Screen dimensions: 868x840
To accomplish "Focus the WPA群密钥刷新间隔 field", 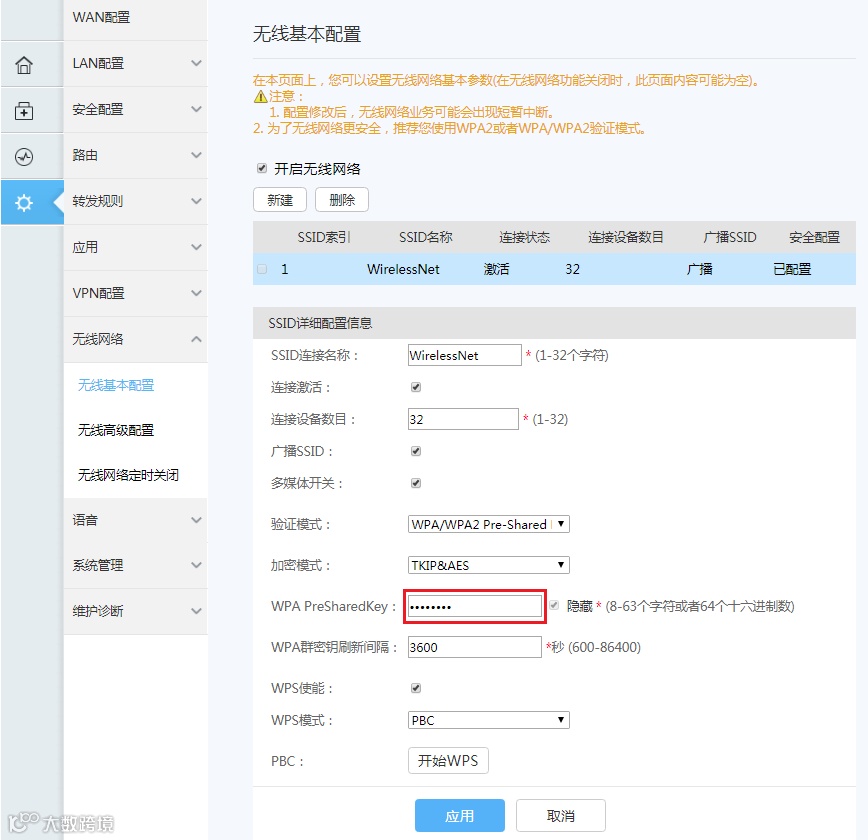I will point(474,647).
